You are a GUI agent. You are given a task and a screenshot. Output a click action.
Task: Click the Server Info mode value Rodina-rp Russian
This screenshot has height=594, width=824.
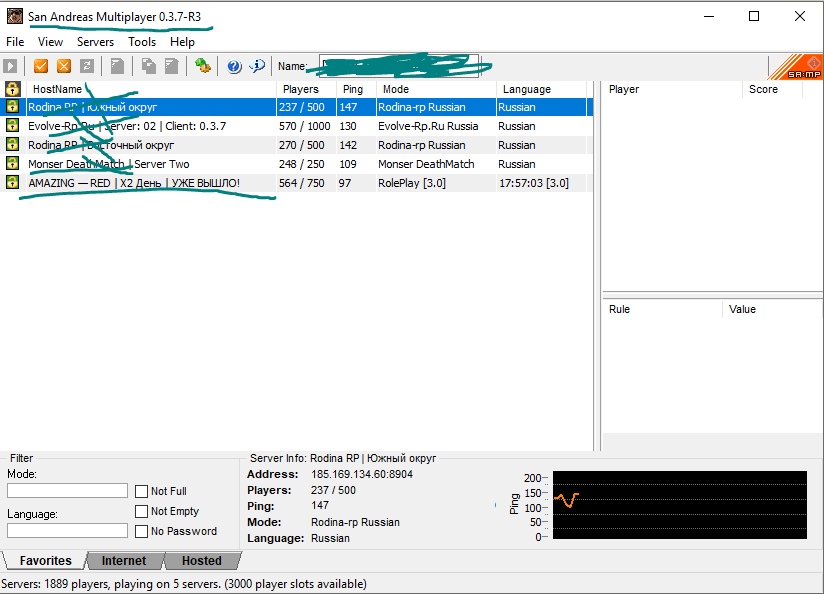355,523
